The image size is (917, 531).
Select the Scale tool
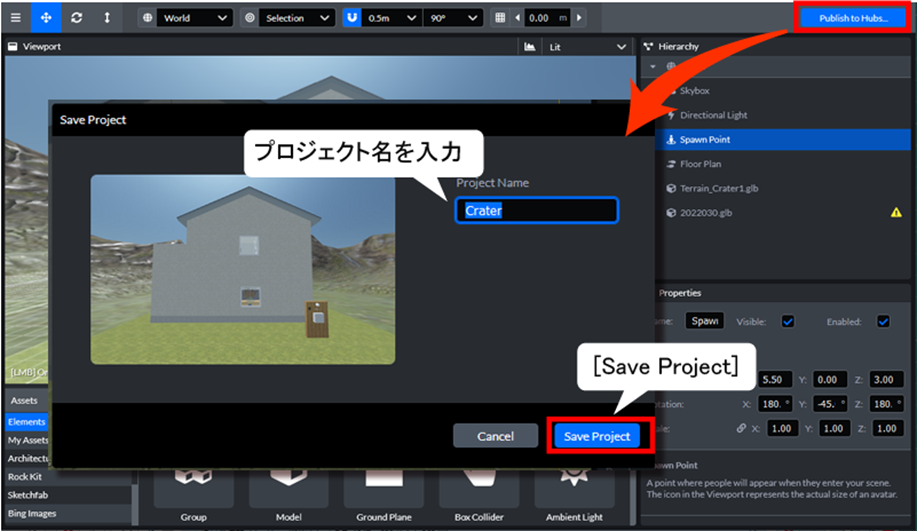(107, 18)
